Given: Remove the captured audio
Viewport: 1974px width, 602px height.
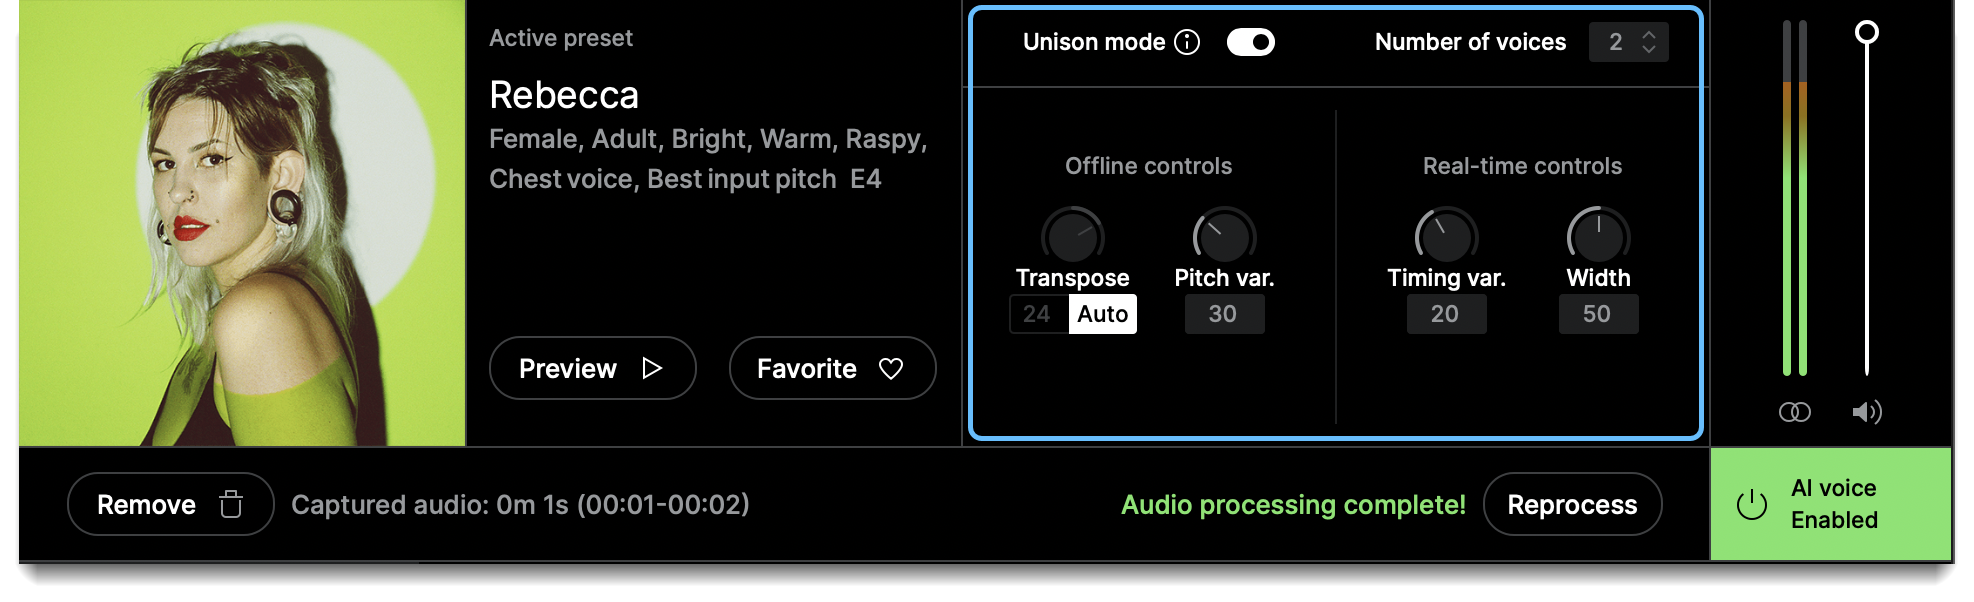Looking at the screenshot, I should (170, 504).
